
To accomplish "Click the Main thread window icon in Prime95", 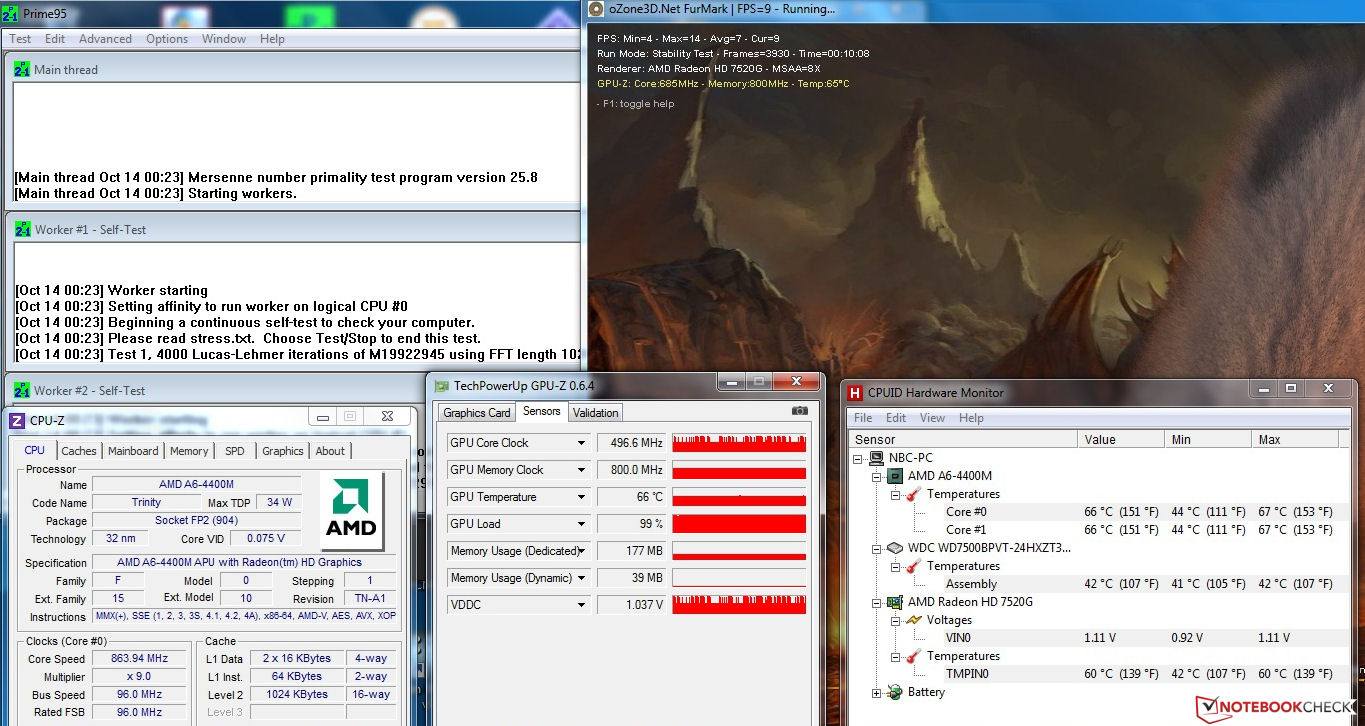I will point(22,70).
